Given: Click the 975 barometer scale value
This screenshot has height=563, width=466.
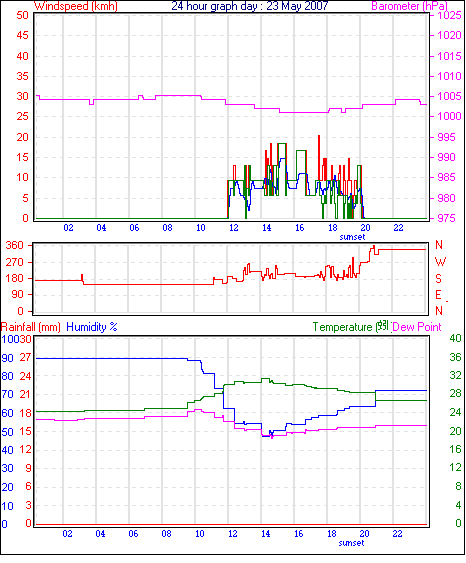Looking at the screenshot, I should click(446, 218).
